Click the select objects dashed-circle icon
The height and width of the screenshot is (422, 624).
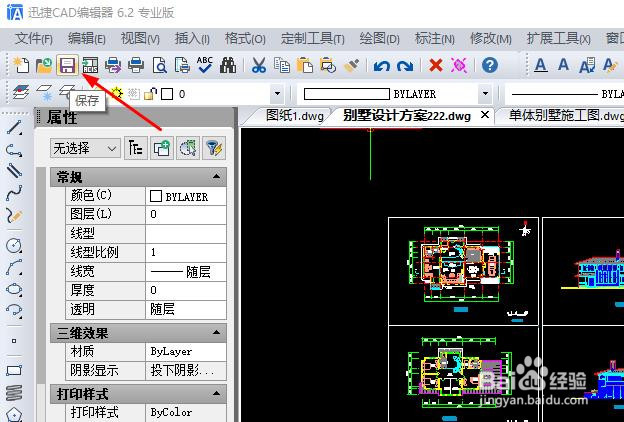[x=188, y=148]
